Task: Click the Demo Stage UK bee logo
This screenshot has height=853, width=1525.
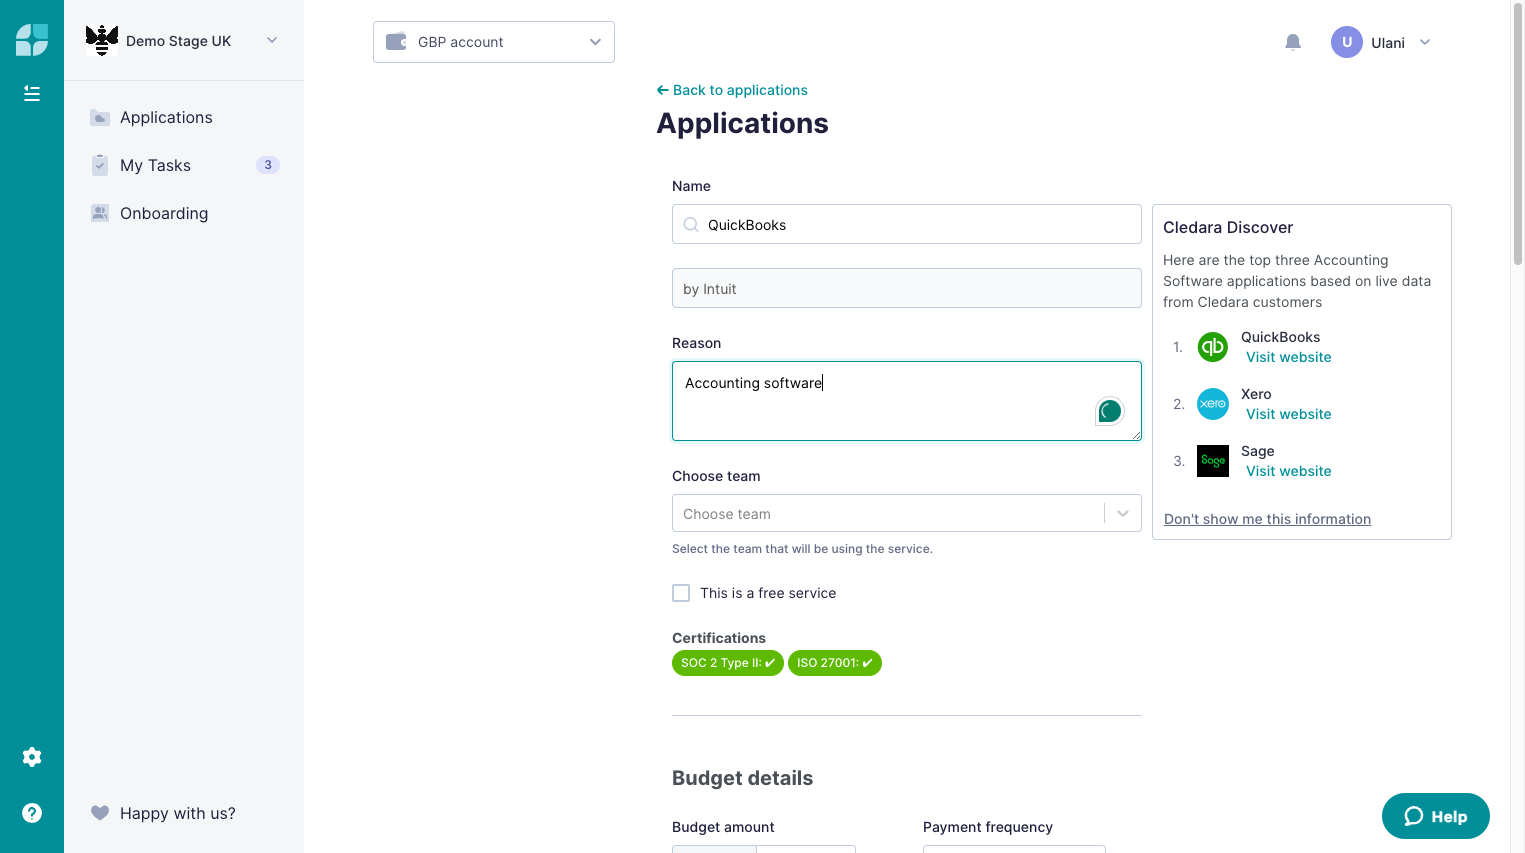Action: click(102, 40)
